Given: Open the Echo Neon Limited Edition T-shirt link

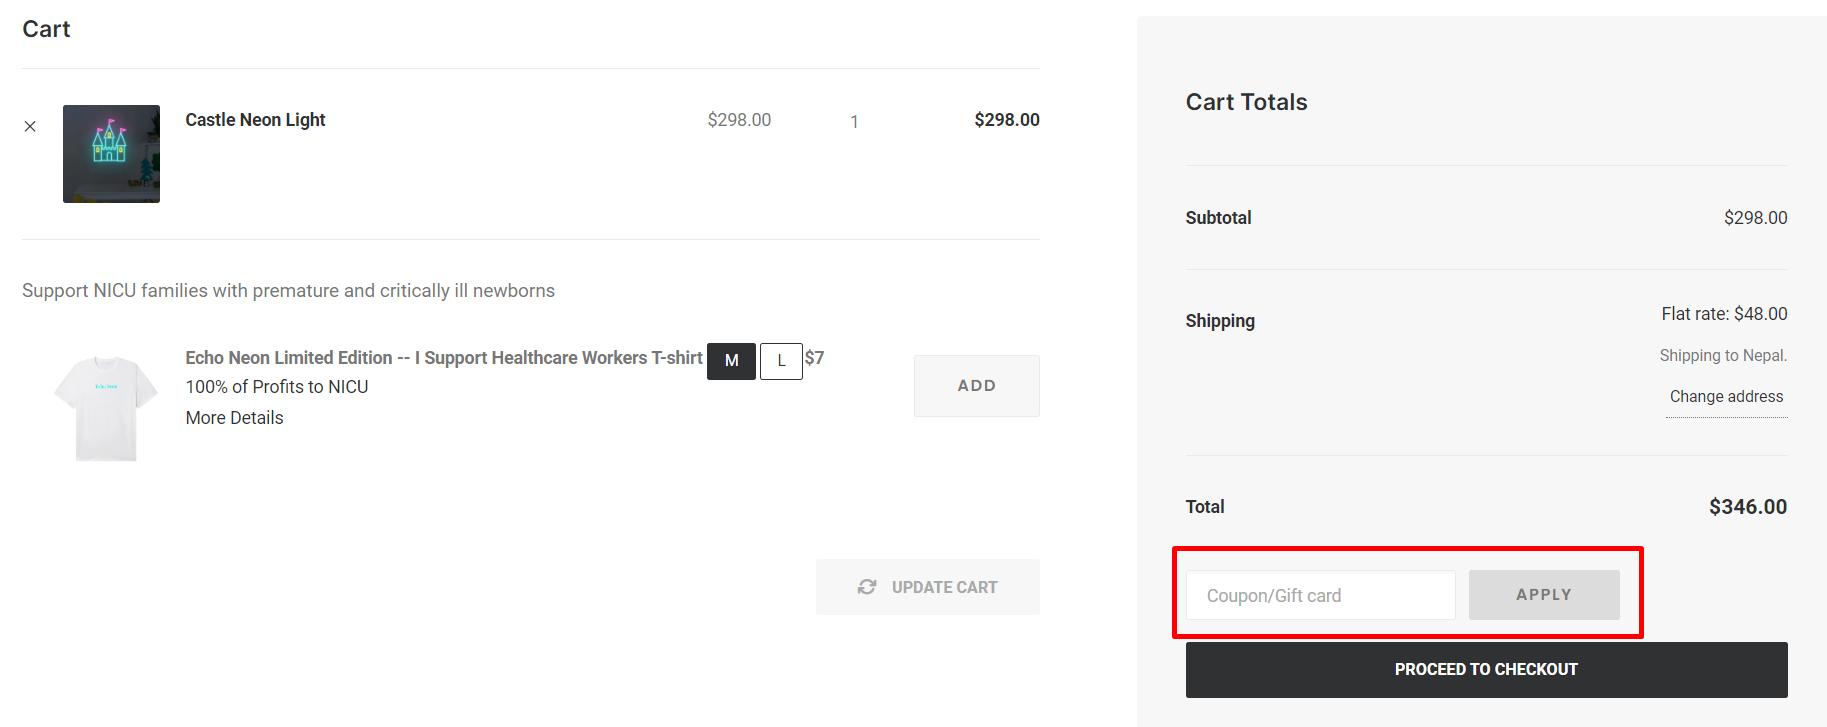Looking at the screenshot, I should point(444,358).
